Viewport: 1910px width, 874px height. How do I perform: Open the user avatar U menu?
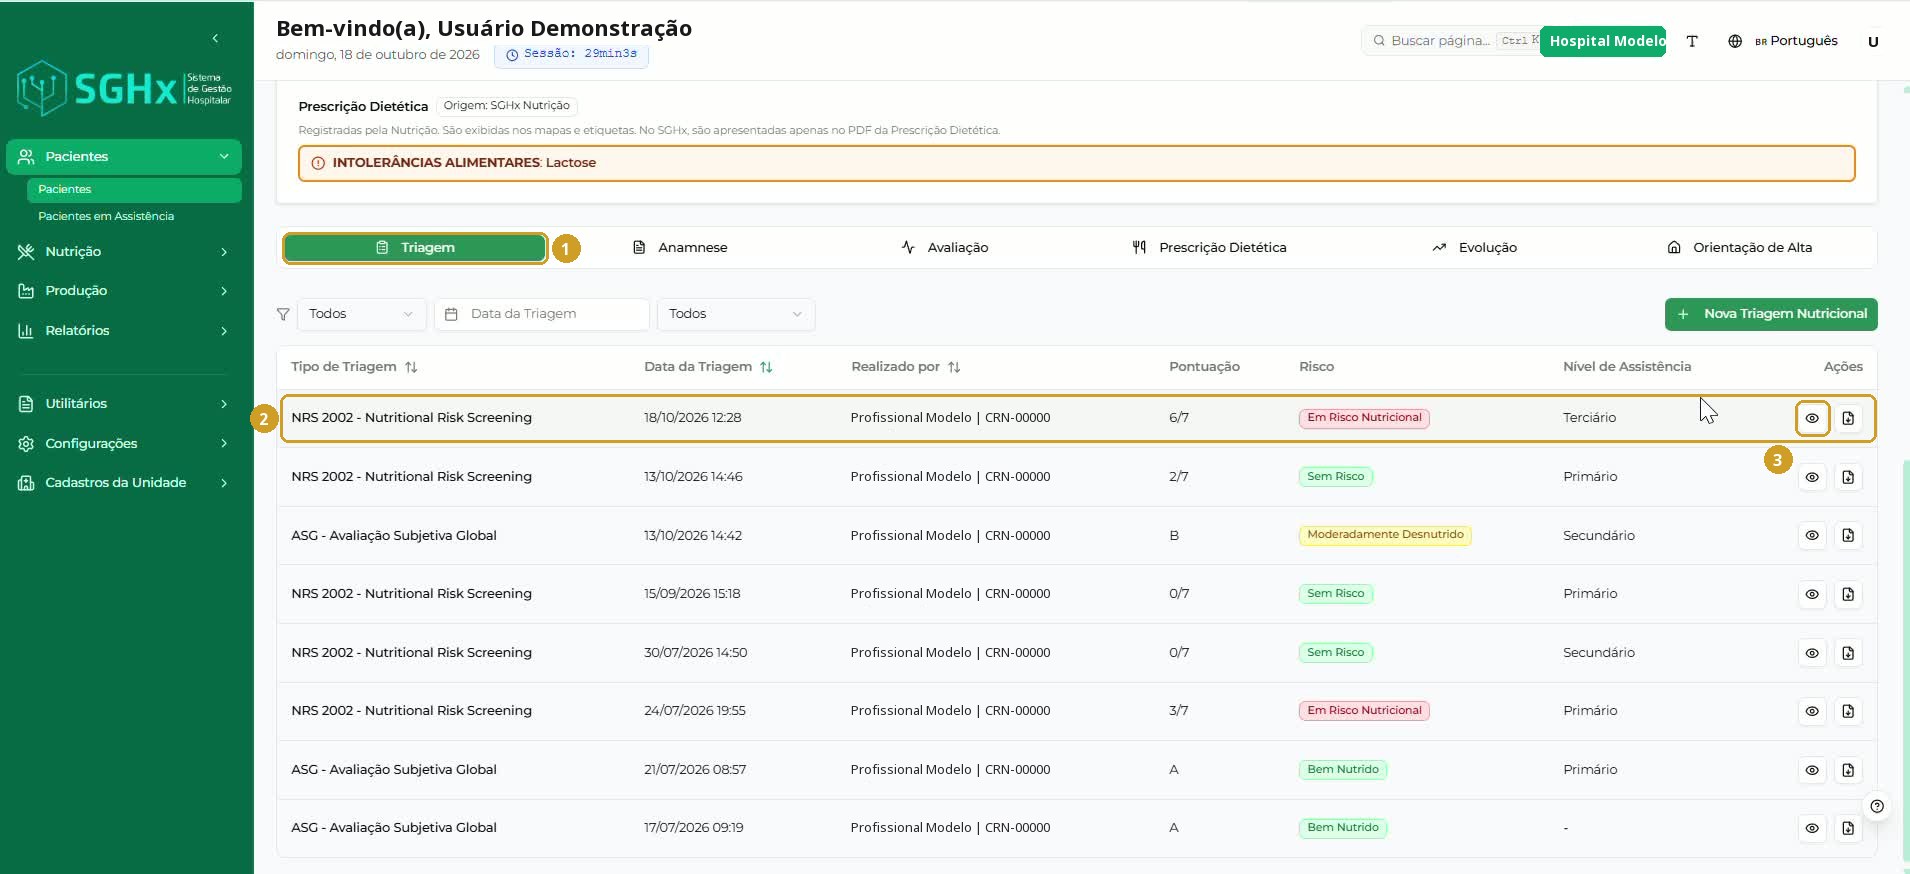[x=1873, y=41]
